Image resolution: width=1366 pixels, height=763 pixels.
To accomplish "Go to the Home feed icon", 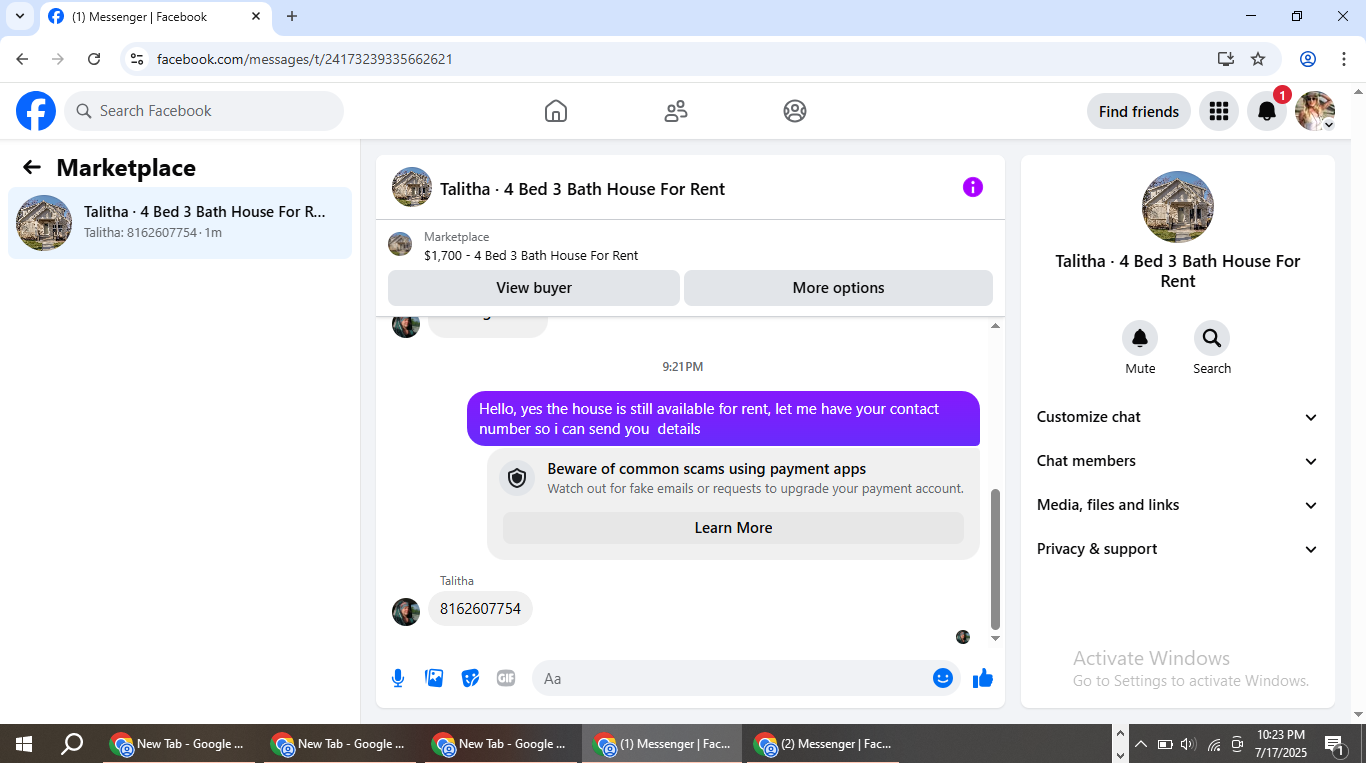I will (556, 111).
